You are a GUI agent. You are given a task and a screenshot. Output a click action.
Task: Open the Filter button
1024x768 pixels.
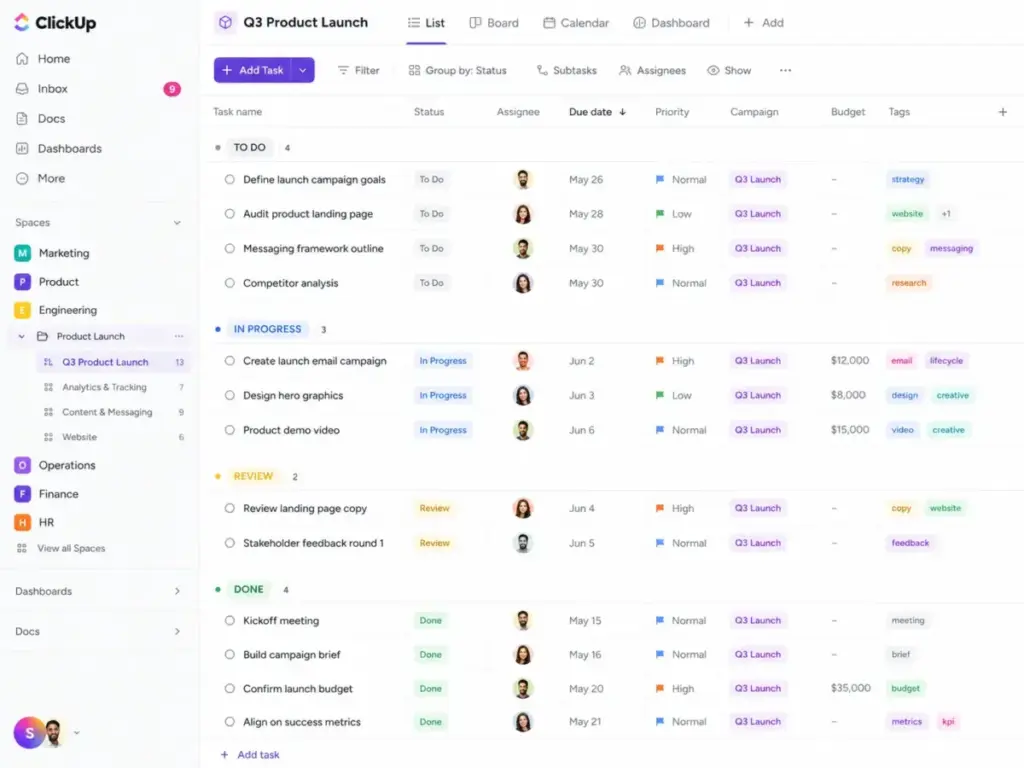coord(358,71)
